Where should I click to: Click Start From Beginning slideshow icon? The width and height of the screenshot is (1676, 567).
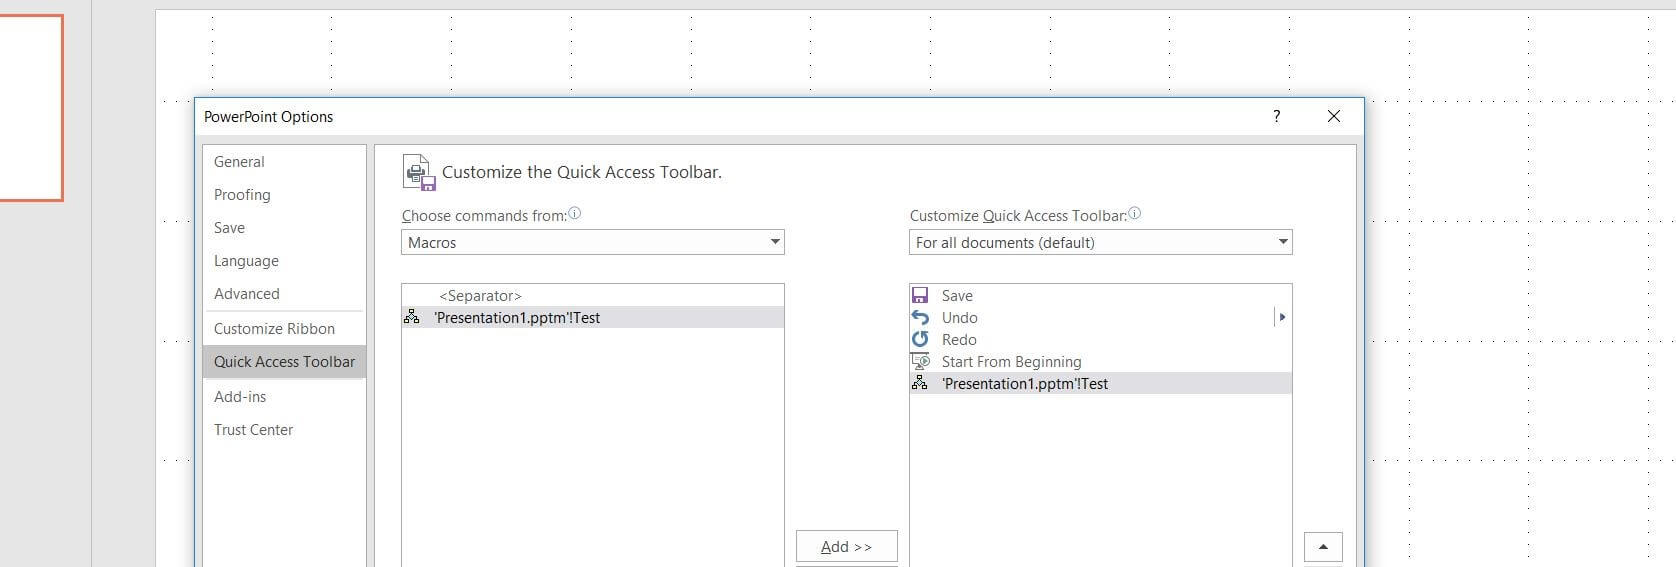click(x=920, y=361)
